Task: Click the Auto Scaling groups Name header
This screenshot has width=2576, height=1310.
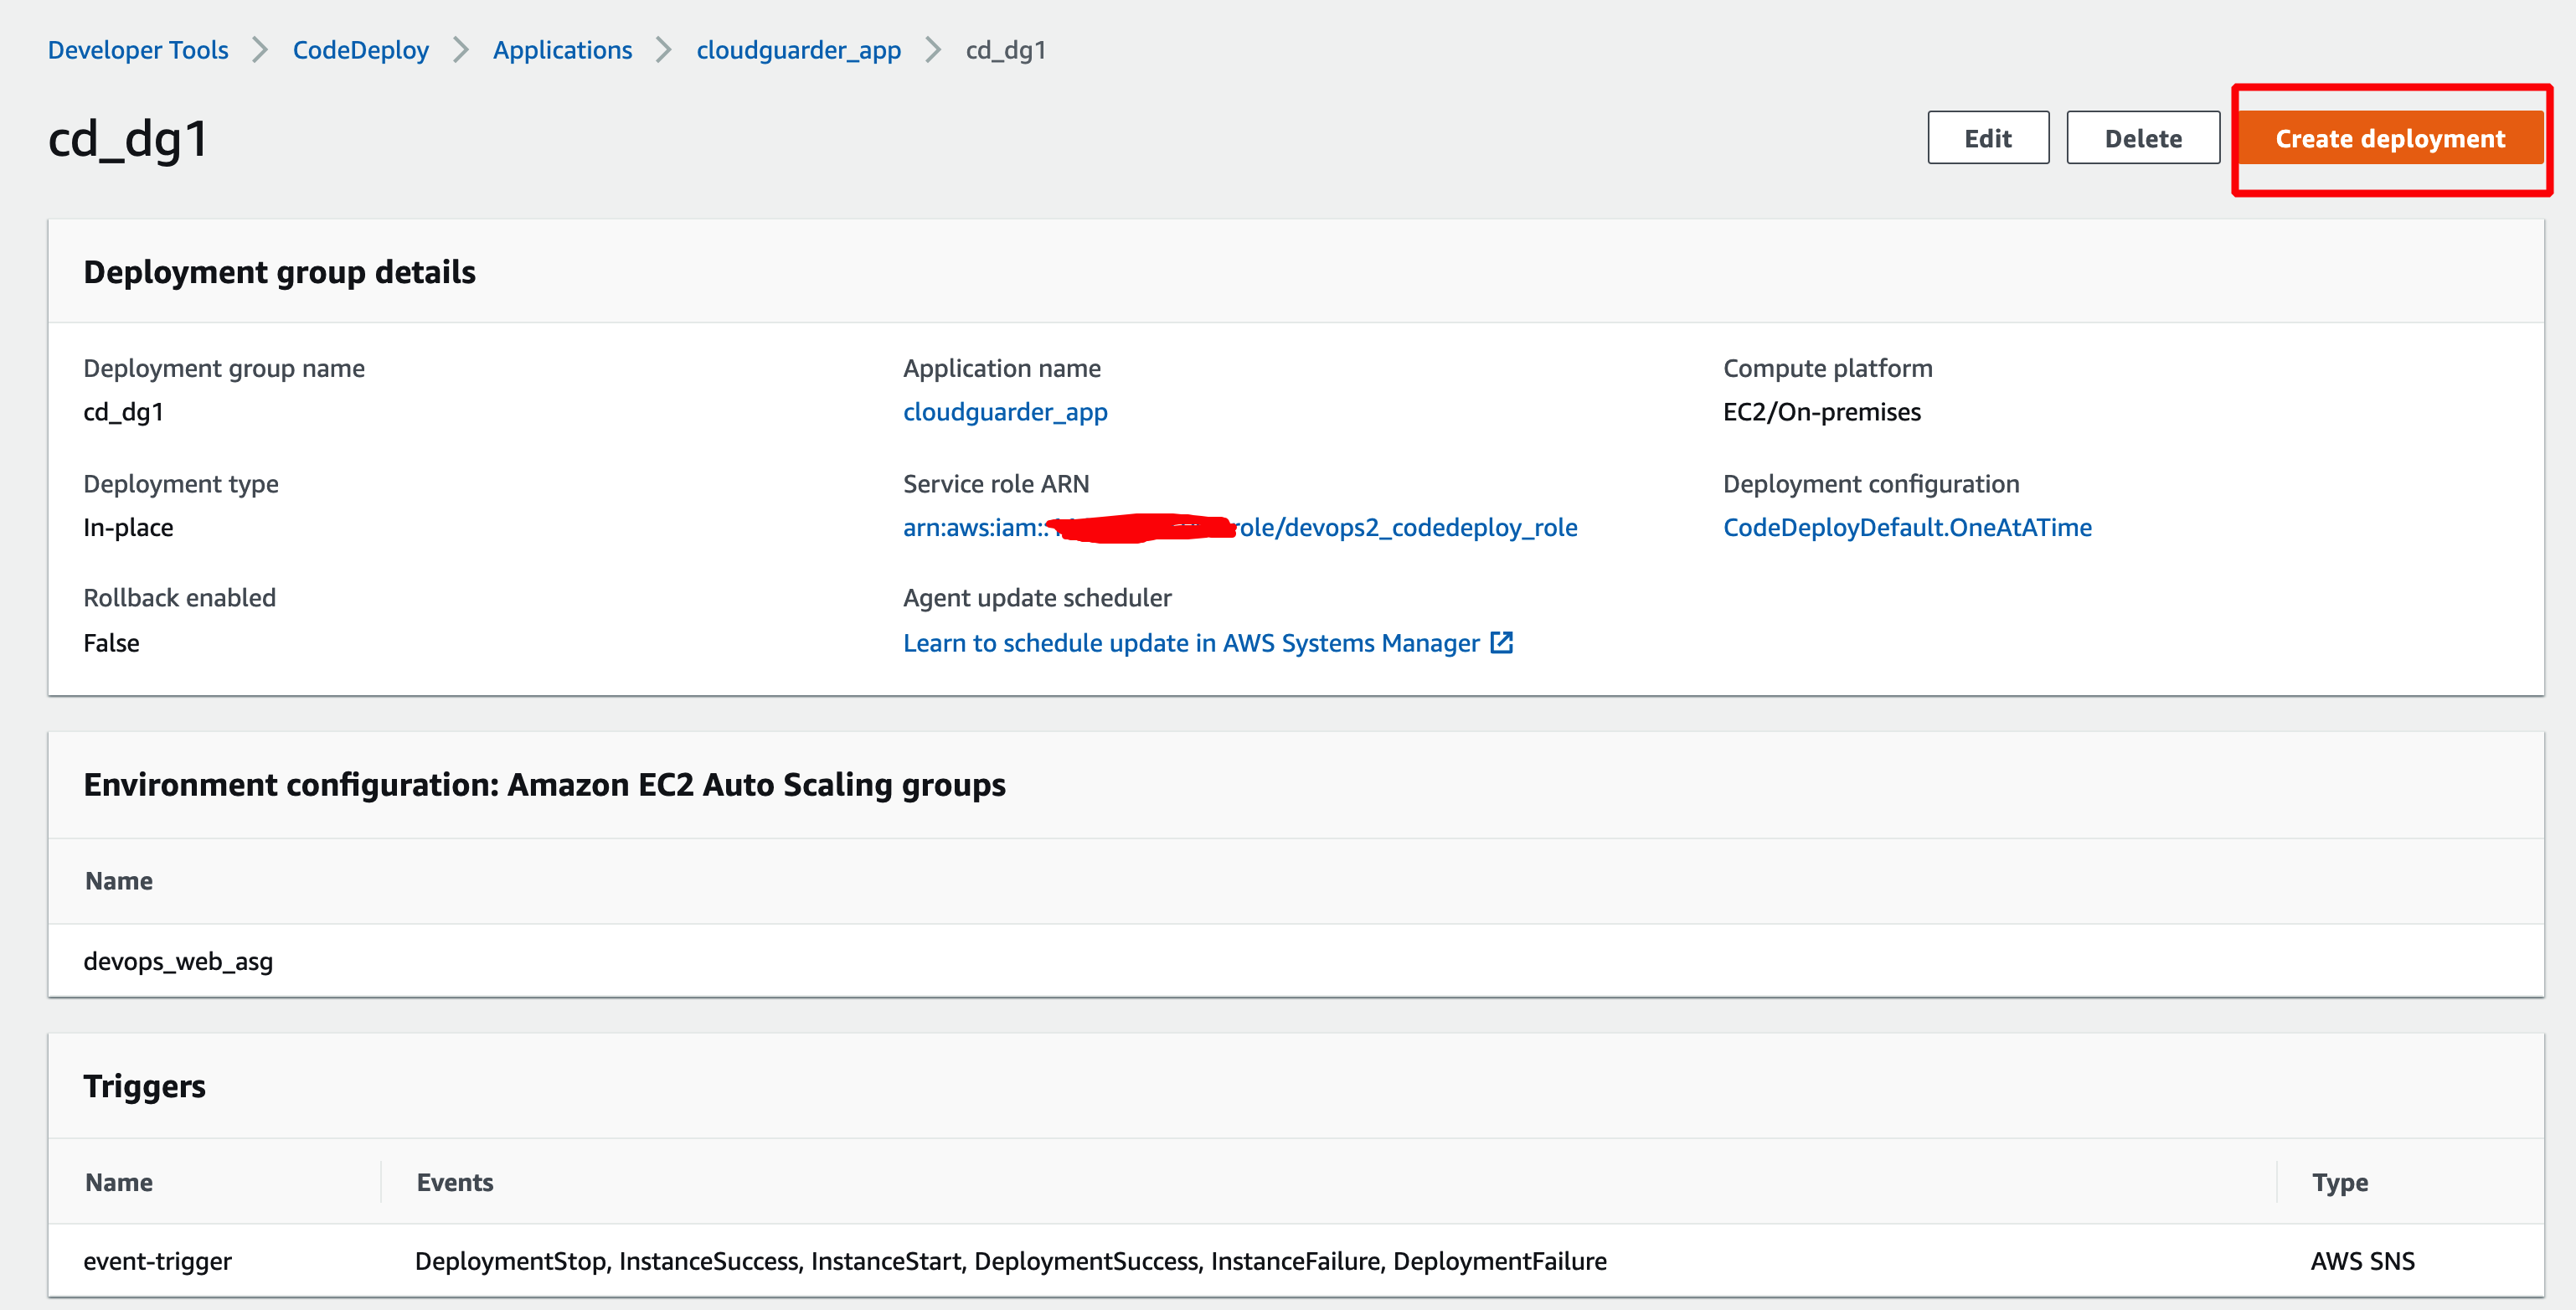Action: pos(119,881)
